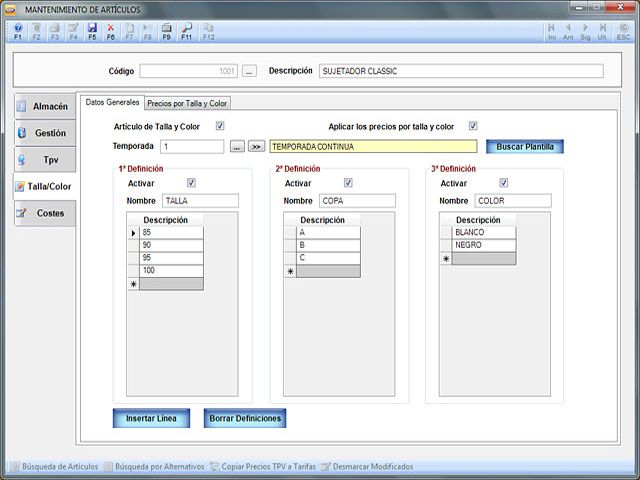Open the Tpv side section
Screen dimensions: 640x480
click(45, 160)
